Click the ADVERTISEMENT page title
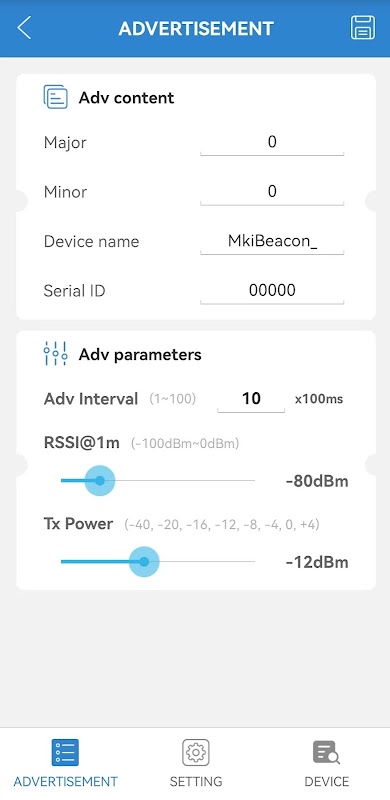Viewport: 390px width, 800px height. point(196,28)
